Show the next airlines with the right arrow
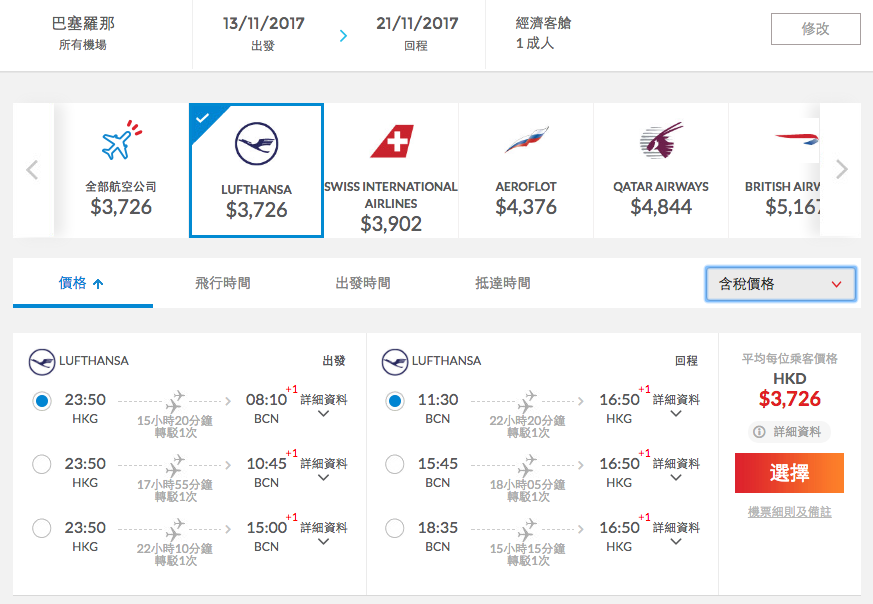 click(841, 169)
